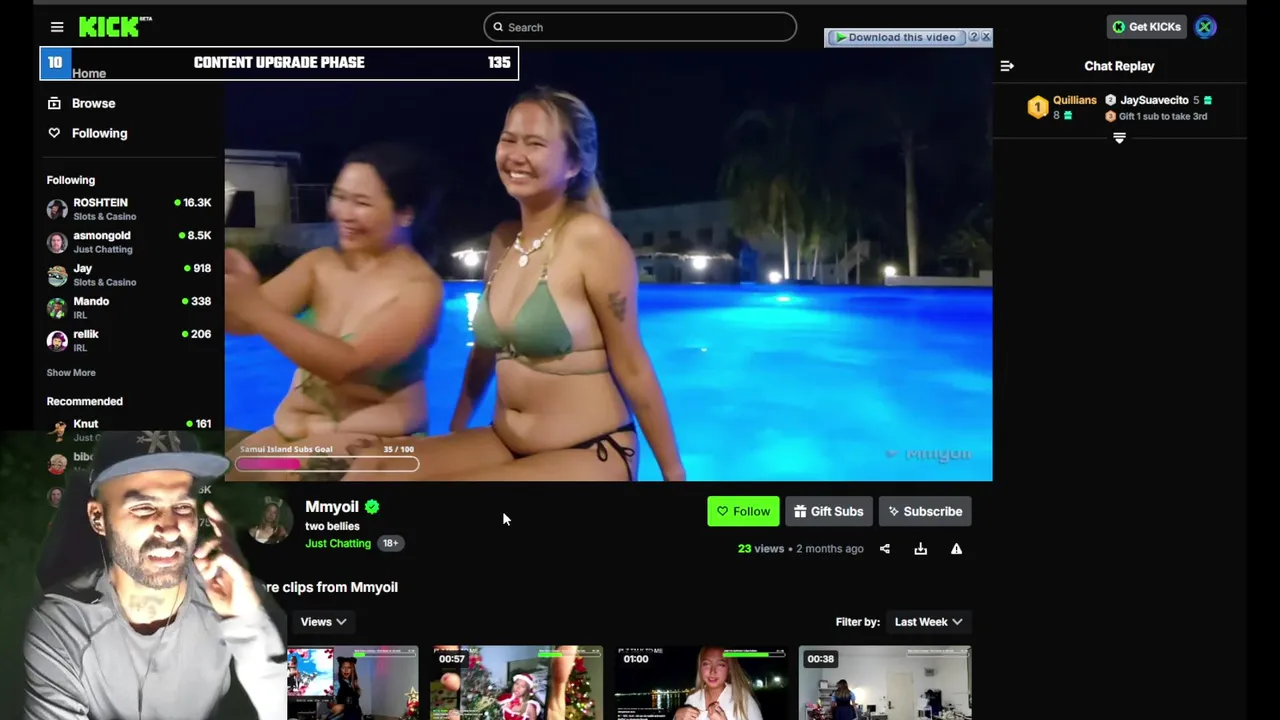Open the 00:57 Christmas tree clip thumbnail
Viewport: 1280px width, 720px height.
point(517,683)
